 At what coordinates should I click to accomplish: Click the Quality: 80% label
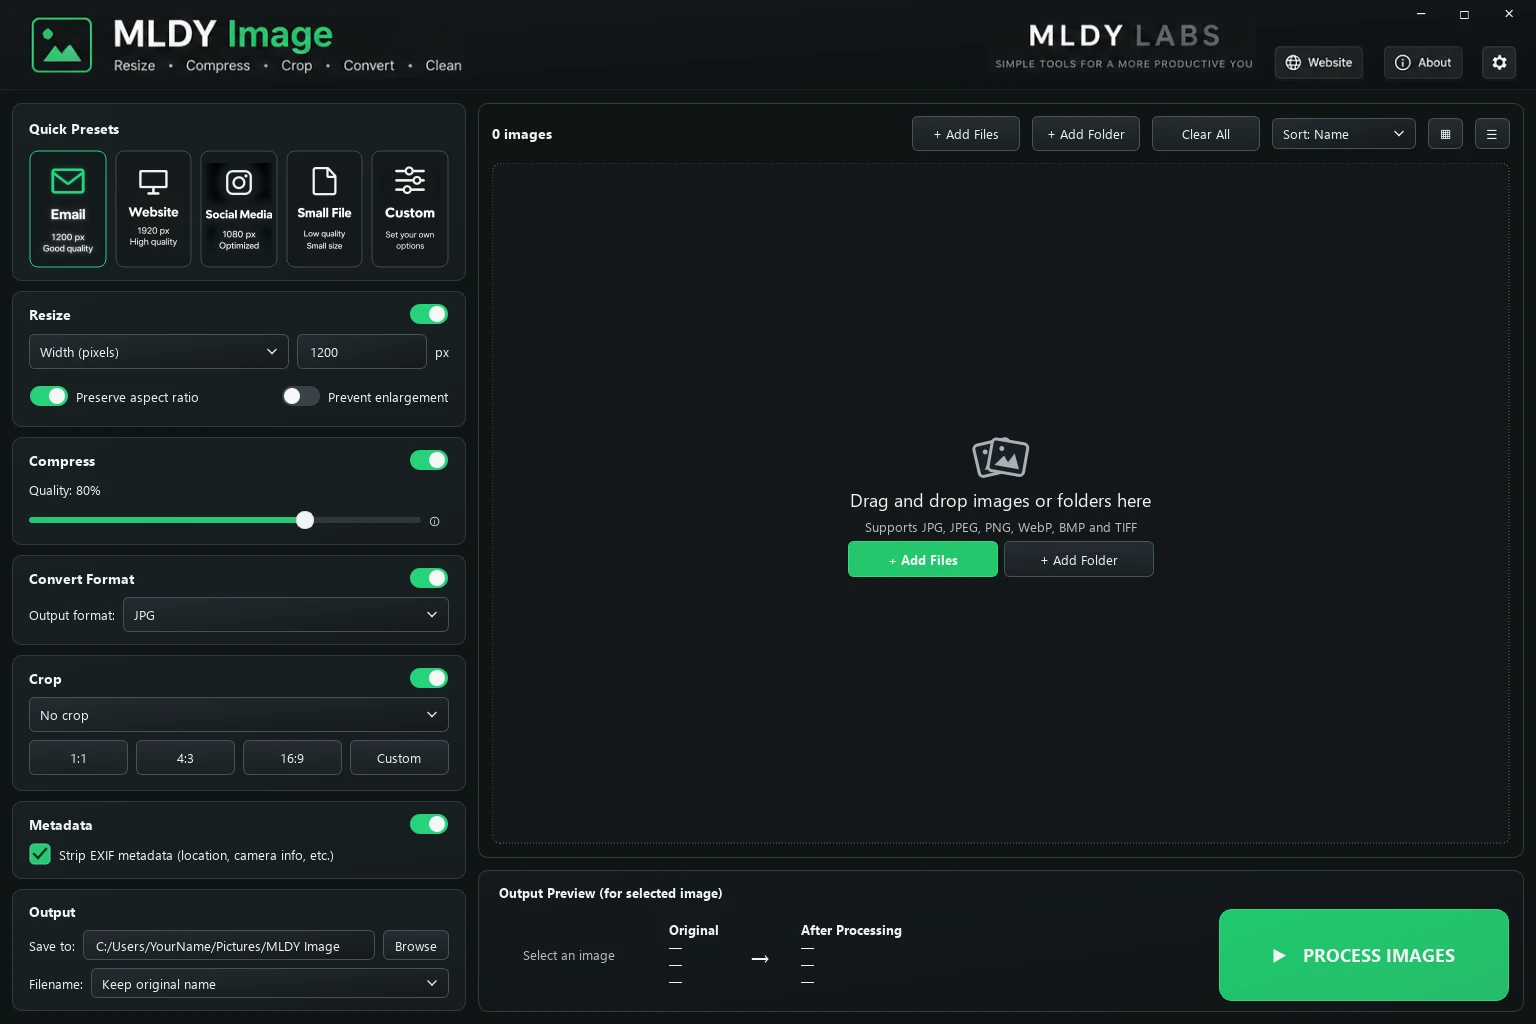[x=64, y=490]
